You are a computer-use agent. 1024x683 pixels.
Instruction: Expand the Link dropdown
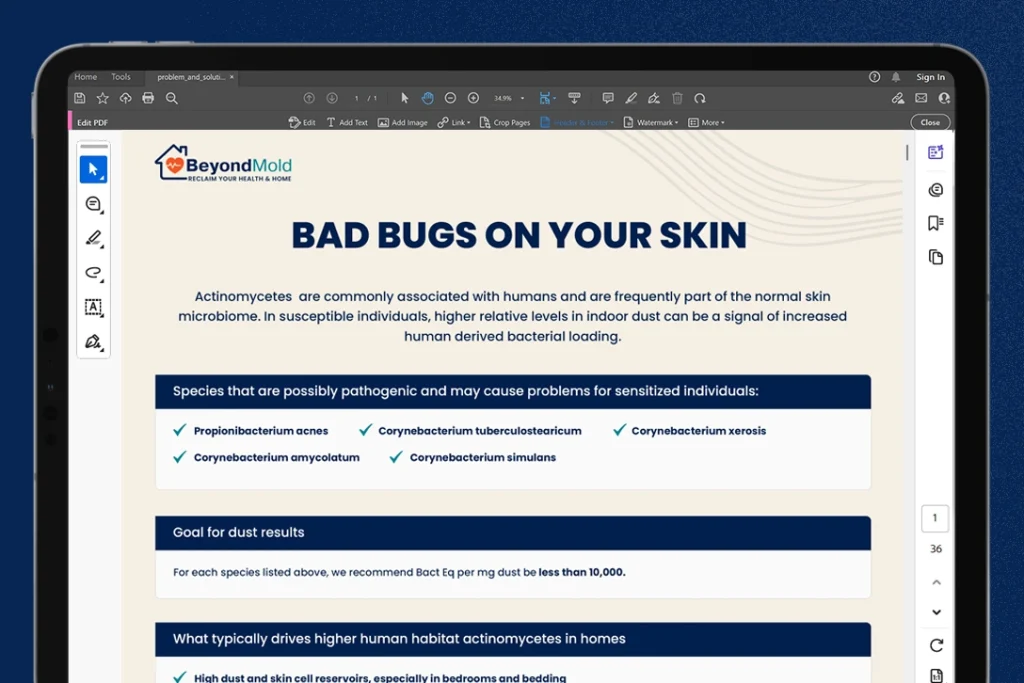[x=454, y=122]
